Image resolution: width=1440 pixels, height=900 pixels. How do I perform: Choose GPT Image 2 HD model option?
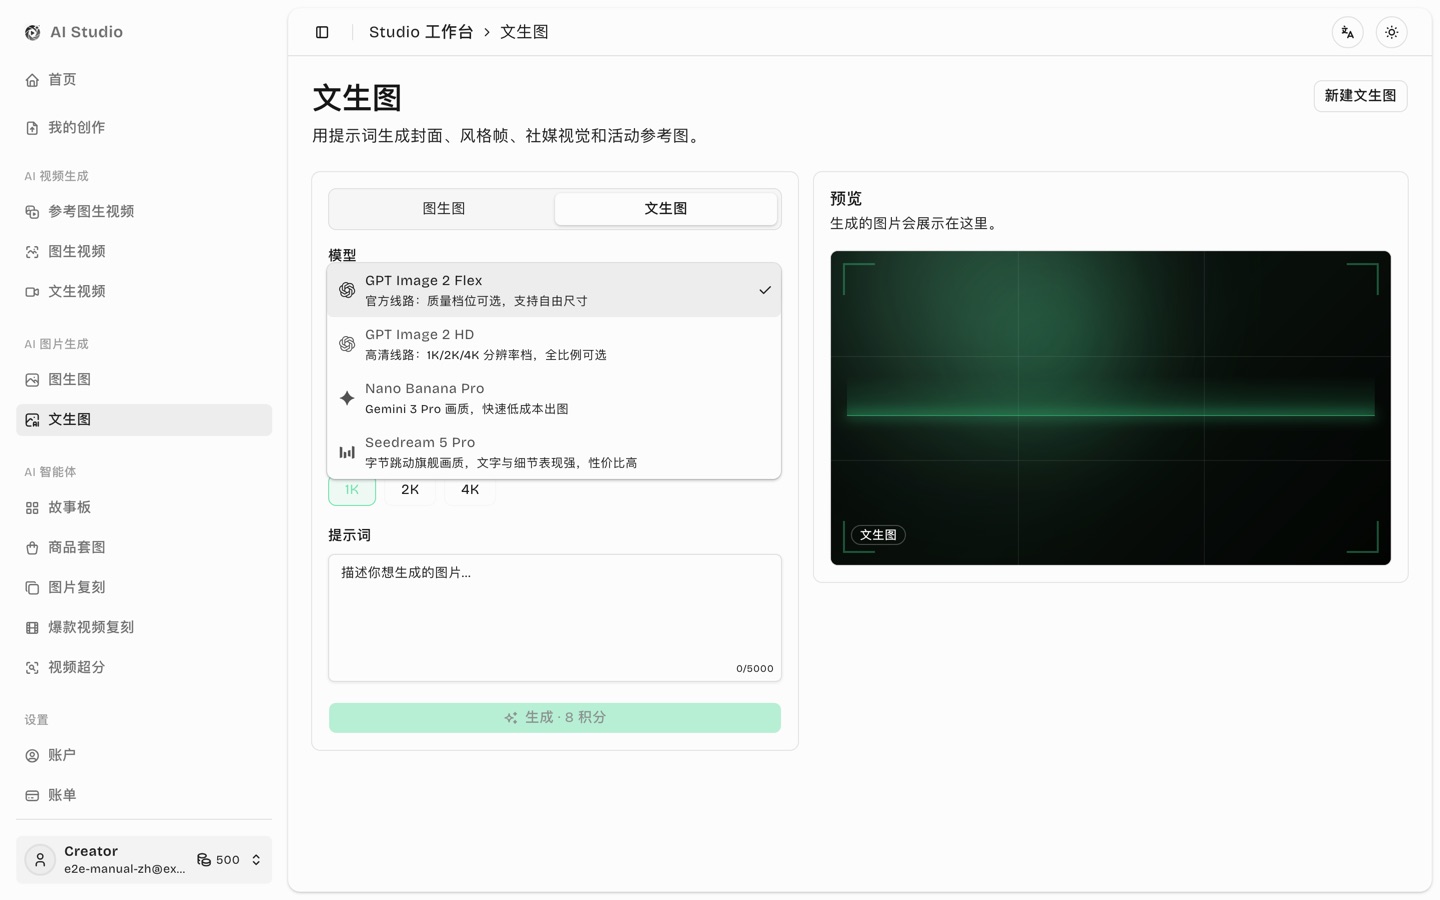pos(554,344)
